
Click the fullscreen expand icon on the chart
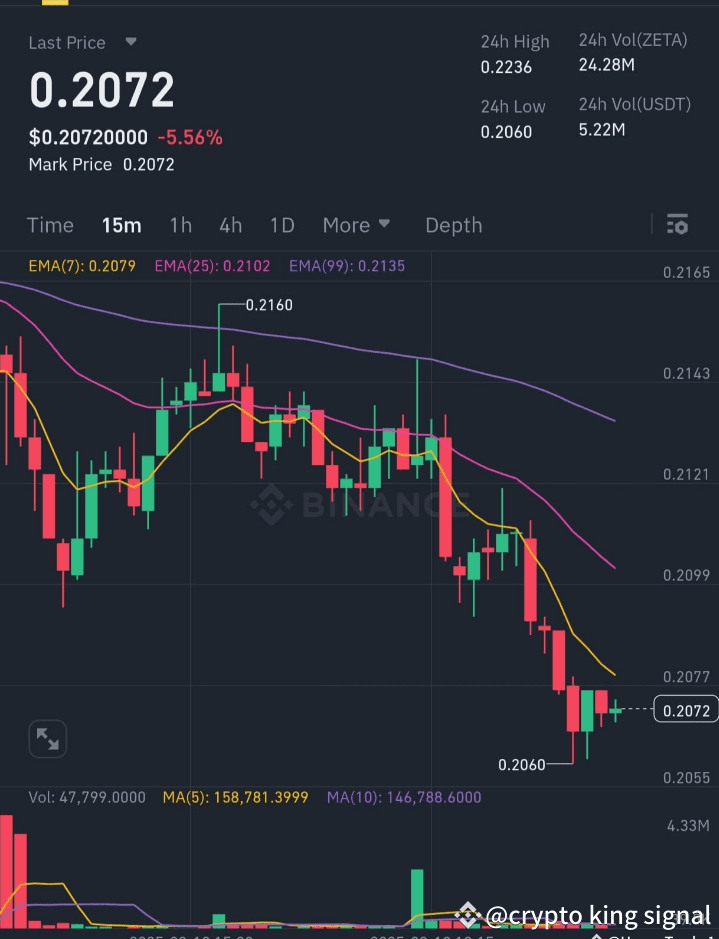(47, 738)
